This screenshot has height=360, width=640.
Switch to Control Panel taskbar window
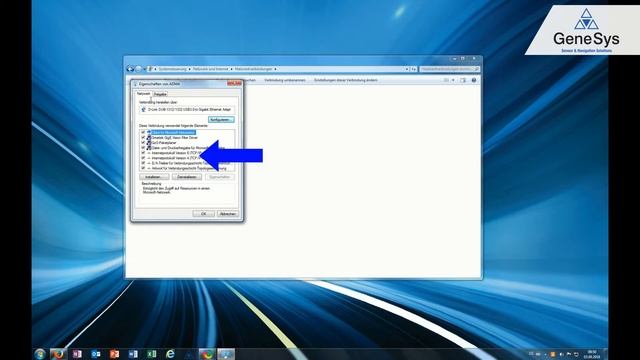226,354
